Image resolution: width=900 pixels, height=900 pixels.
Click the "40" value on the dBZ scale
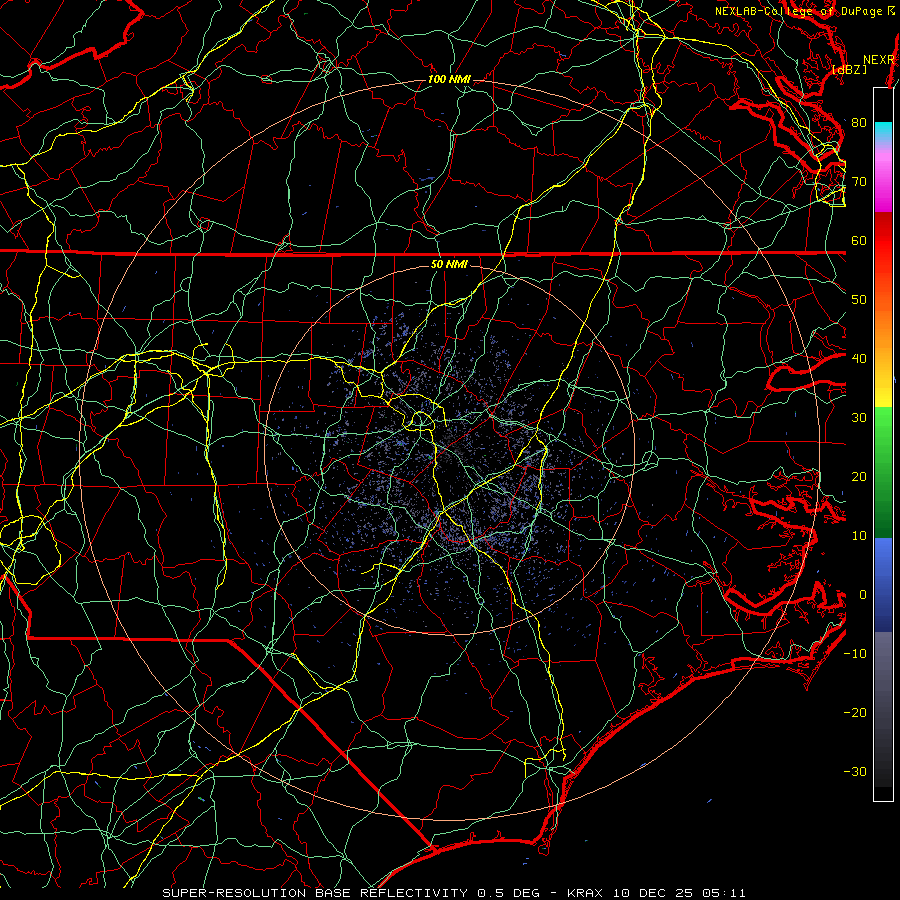click(859, 359)
